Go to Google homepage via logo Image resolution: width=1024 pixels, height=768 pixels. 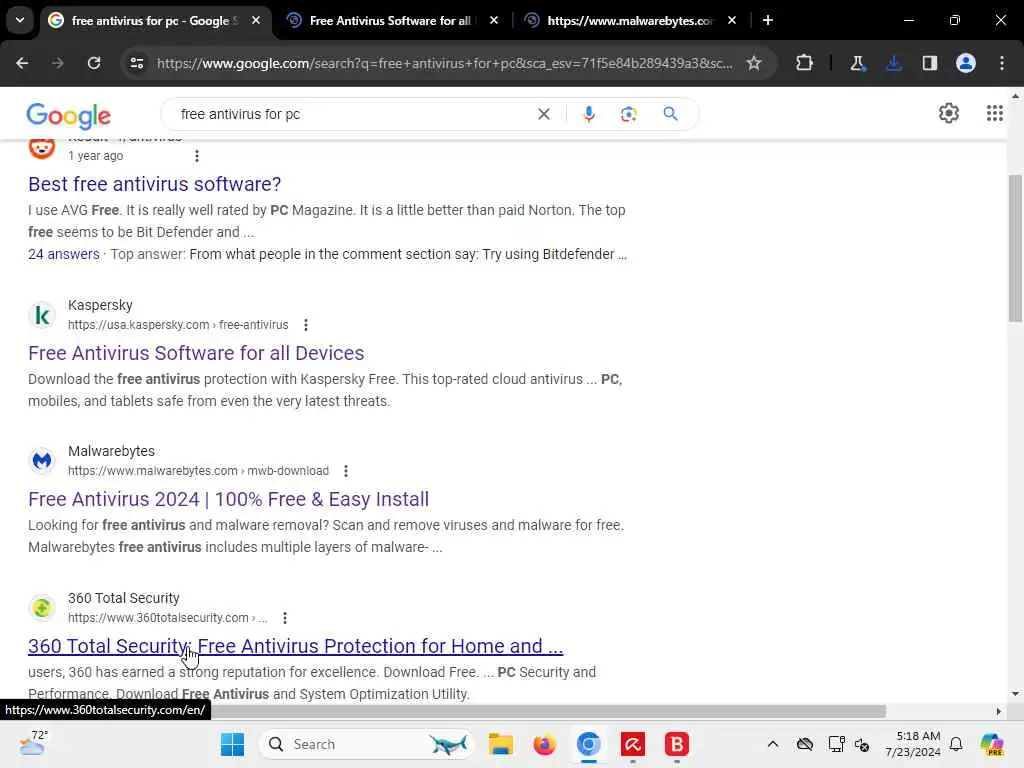pyautogui.click(x=69, y=116)
